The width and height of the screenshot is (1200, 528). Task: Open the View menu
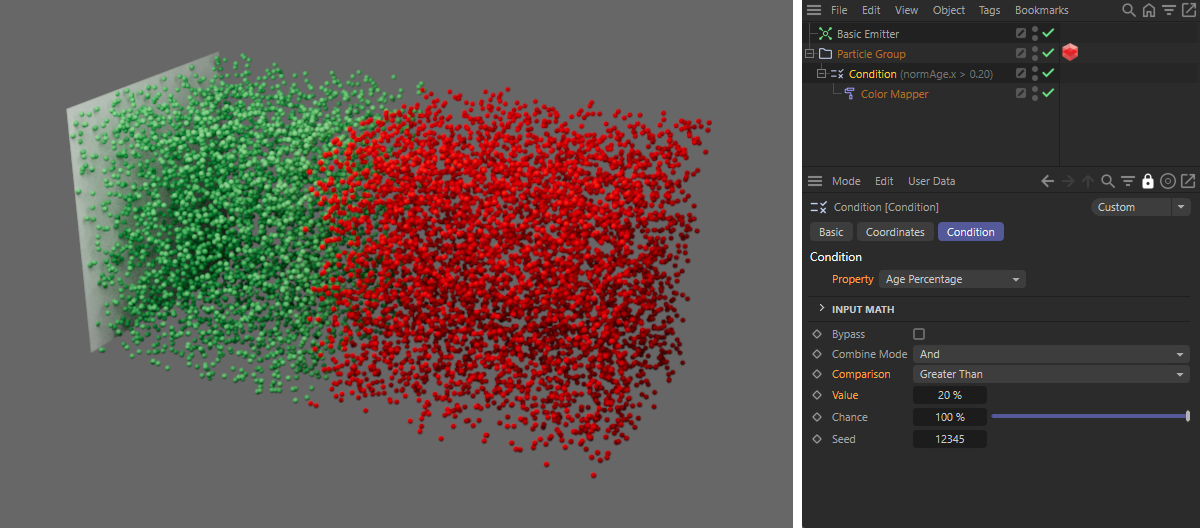[906, 10]
